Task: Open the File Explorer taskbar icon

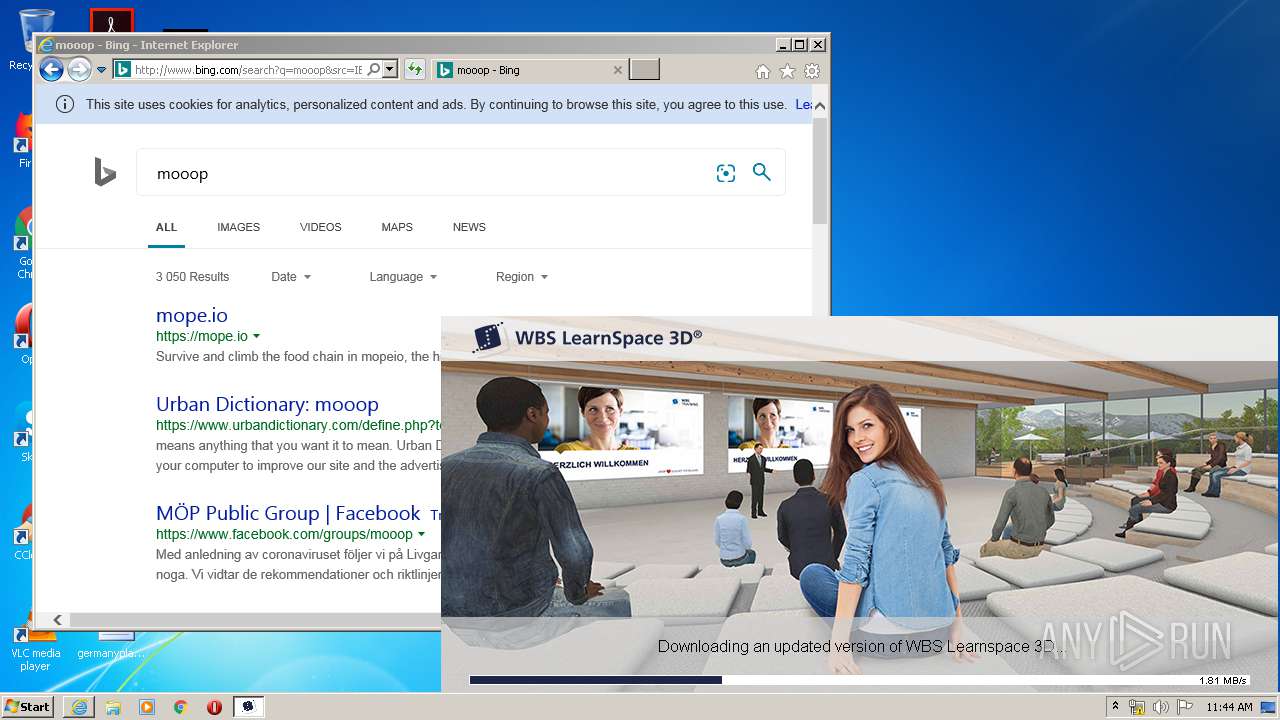Action: pos(113,707)
